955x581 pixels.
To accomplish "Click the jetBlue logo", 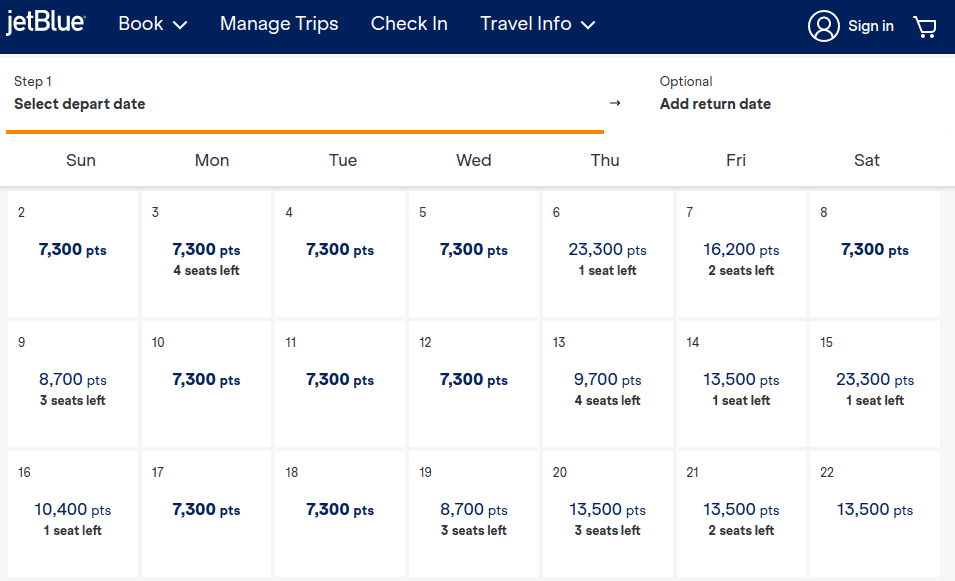I will [47, 20].
